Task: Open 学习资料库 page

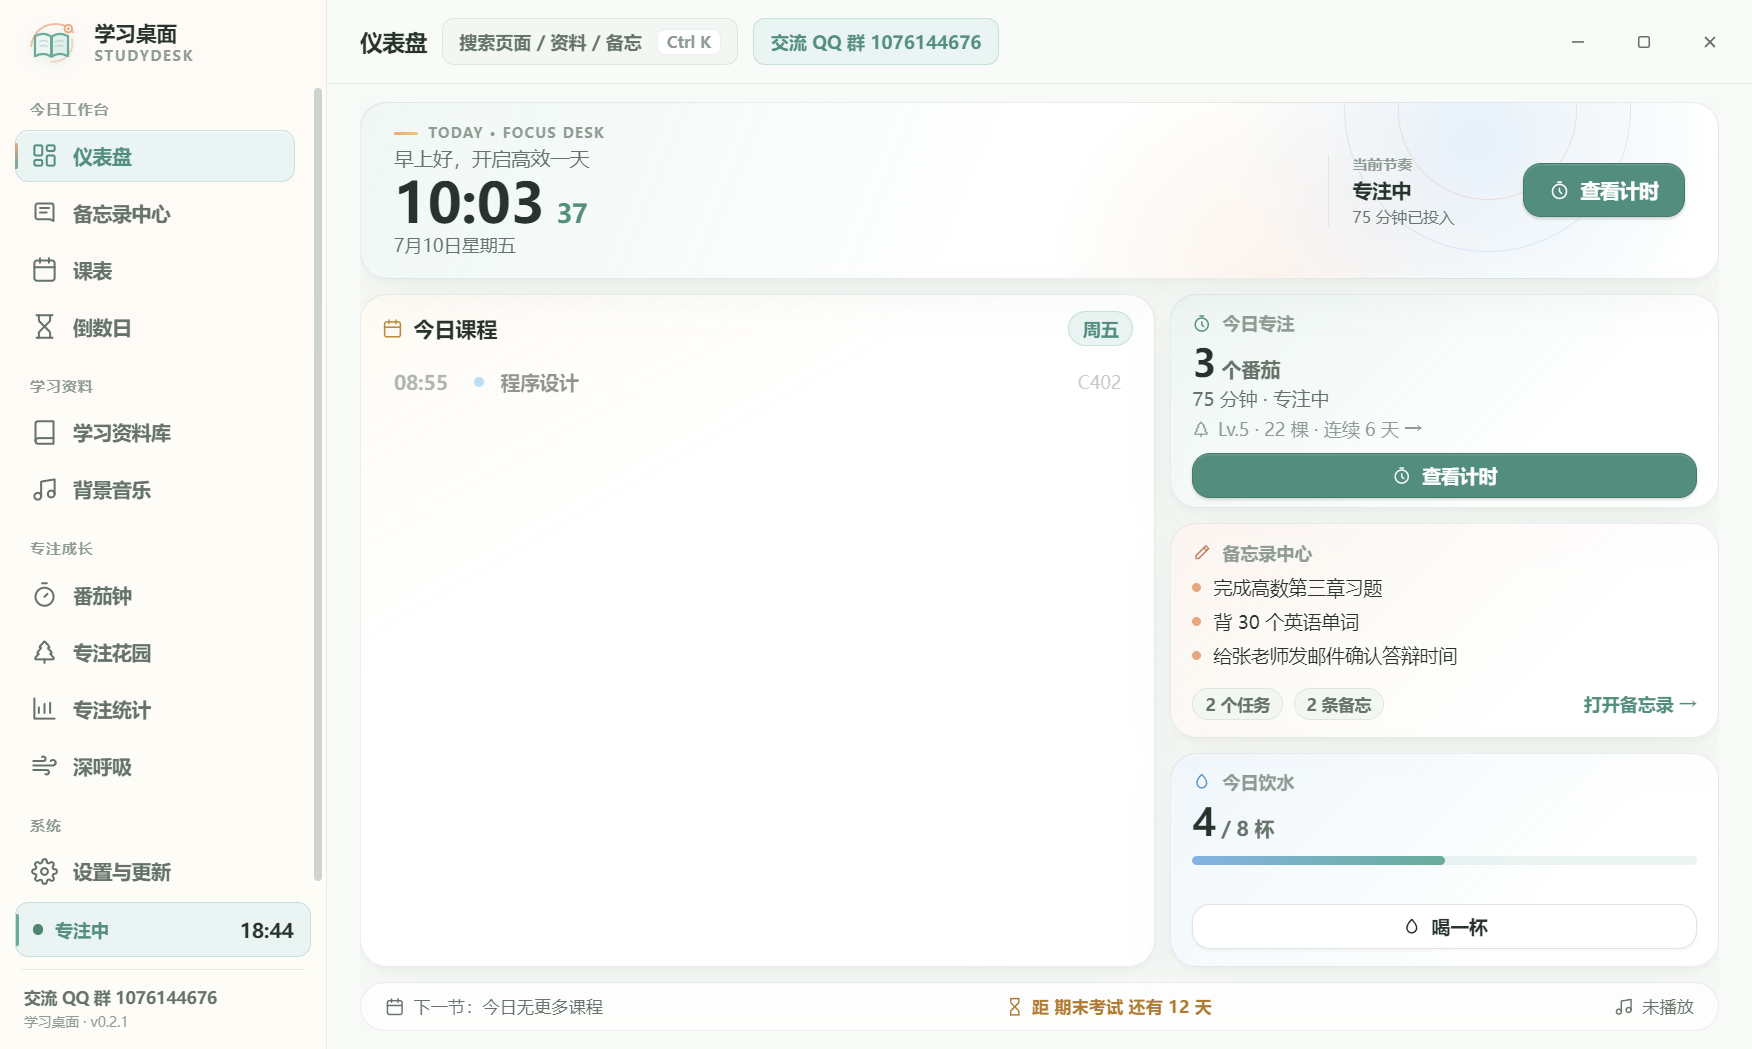Action: click(155, 432)
